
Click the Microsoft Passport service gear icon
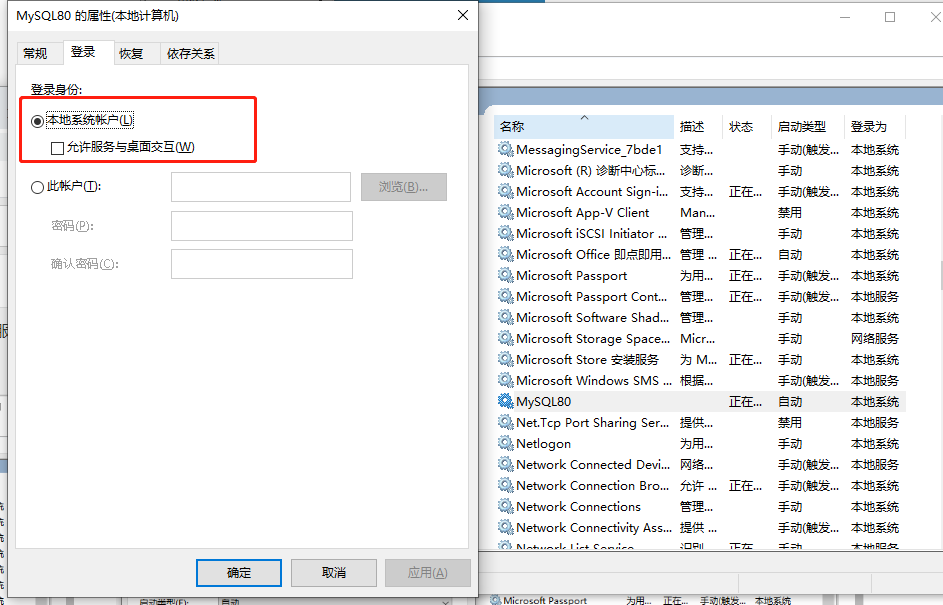point(503,275)
